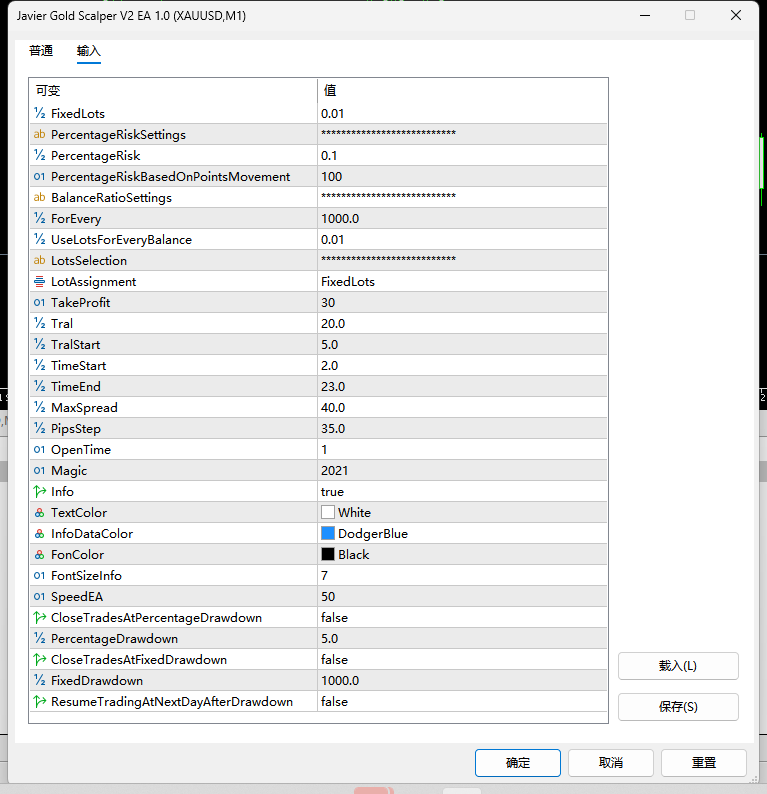Image resolution: width=767 pixels, height=794 pixels.
Task: Click the double-type icon beside Tral
Action: pos(39,324)
